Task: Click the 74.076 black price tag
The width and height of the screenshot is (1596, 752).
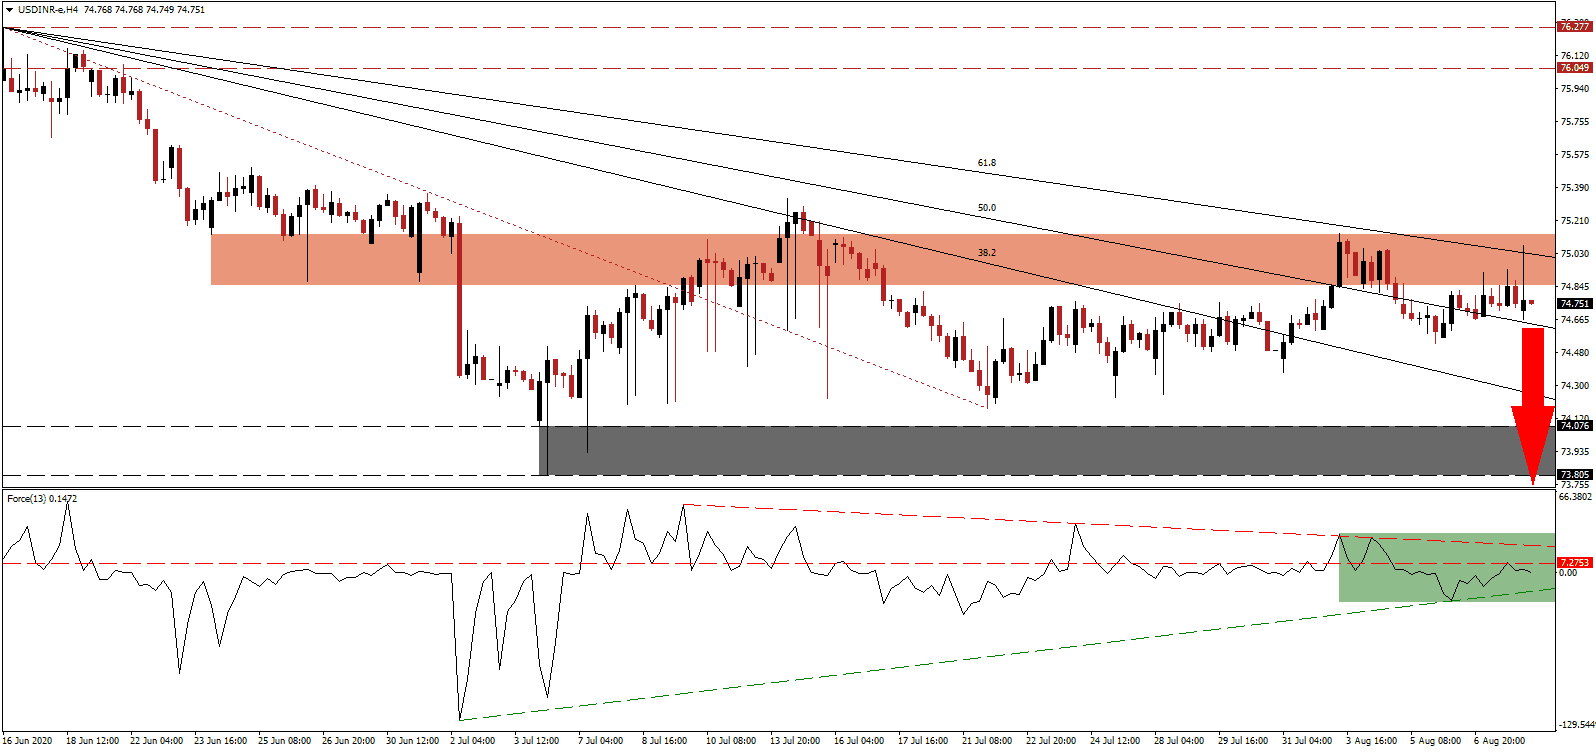Action: 1574,426
